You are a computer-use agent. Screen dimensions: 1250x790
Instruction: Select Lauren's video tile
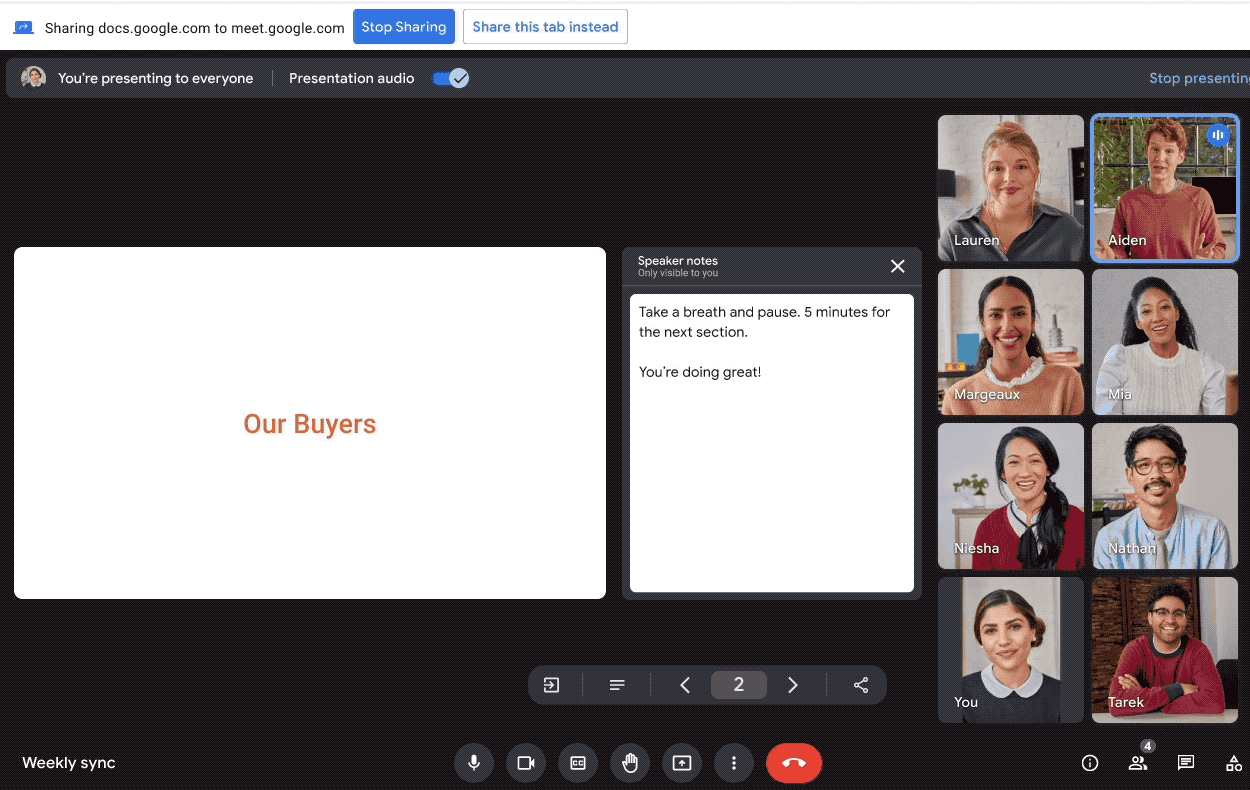pos(1011,188)
